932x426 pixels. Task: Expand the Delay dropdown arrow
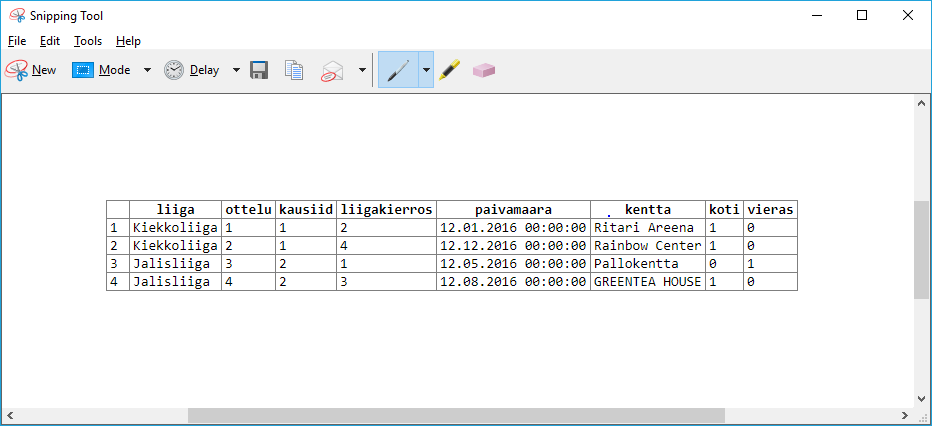point(237,70)
